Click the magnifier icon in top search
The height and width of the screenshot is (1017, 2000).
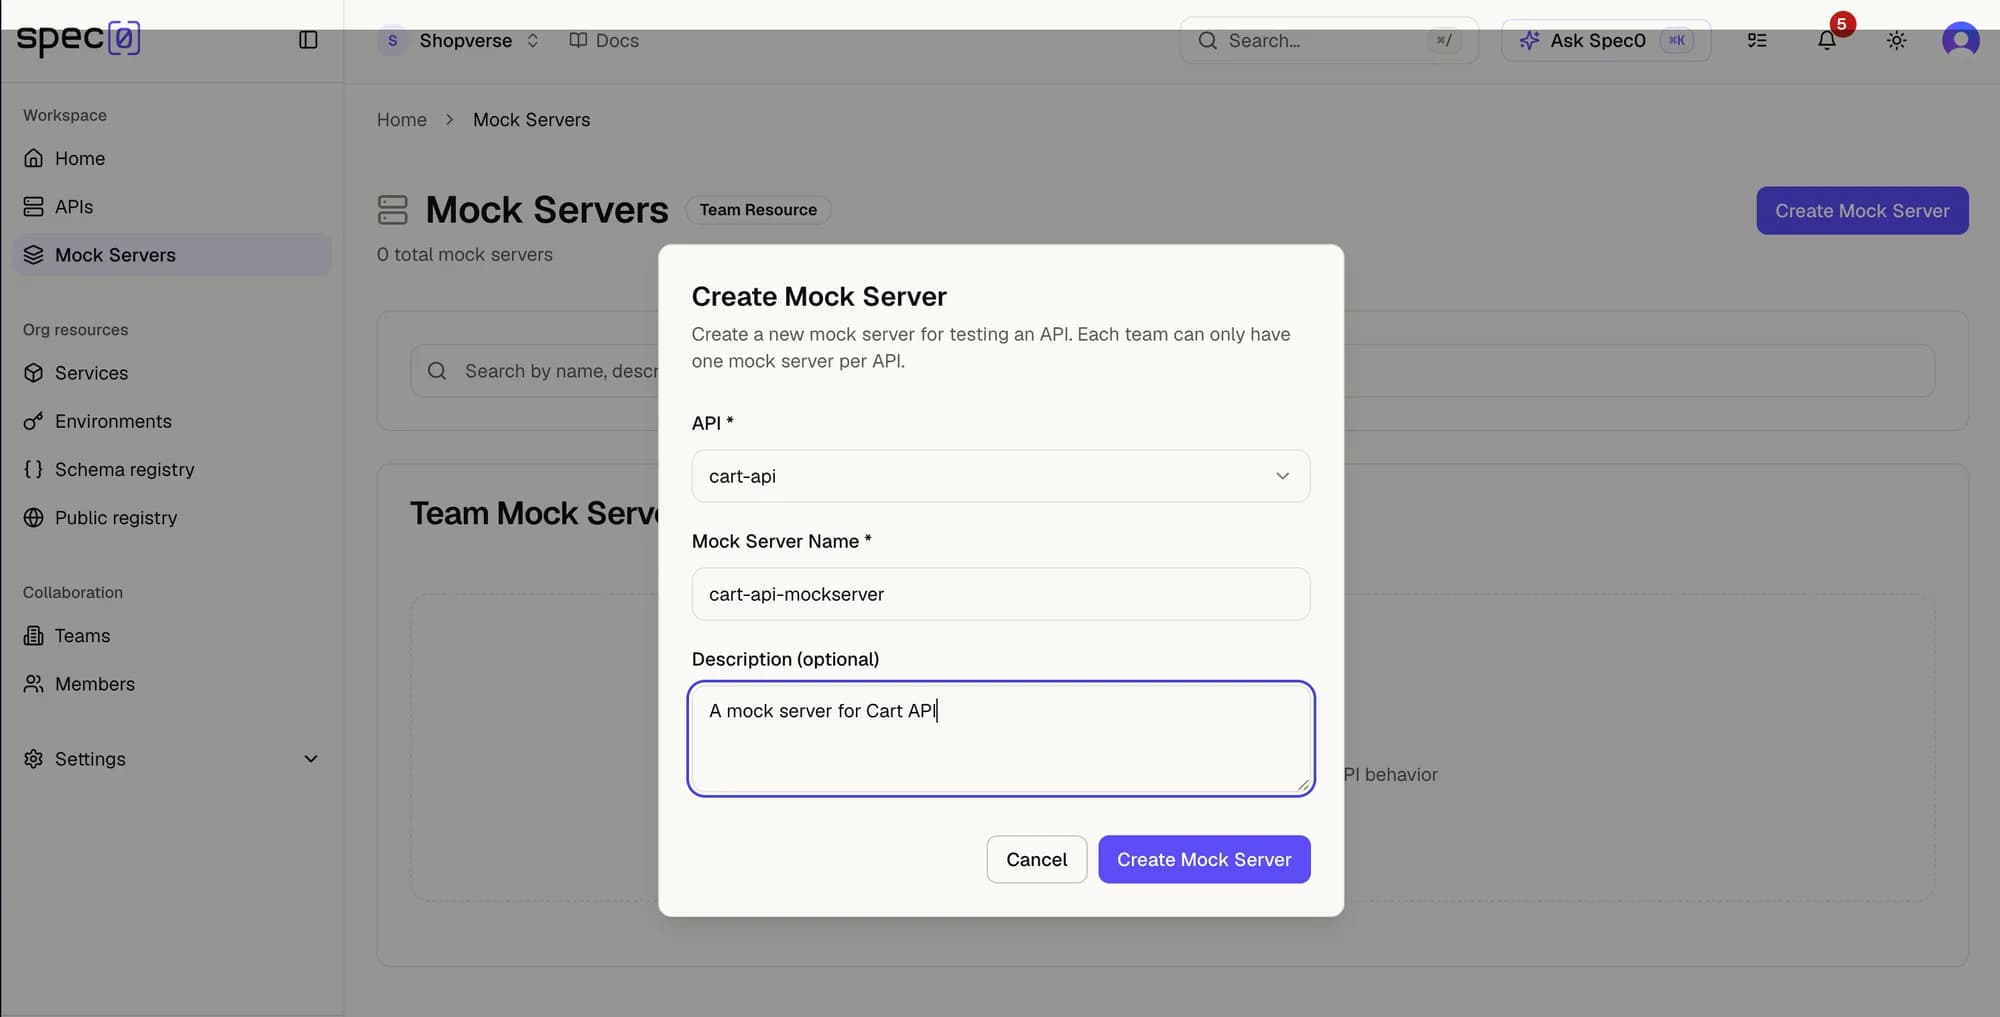click(x=1208, y=41)
